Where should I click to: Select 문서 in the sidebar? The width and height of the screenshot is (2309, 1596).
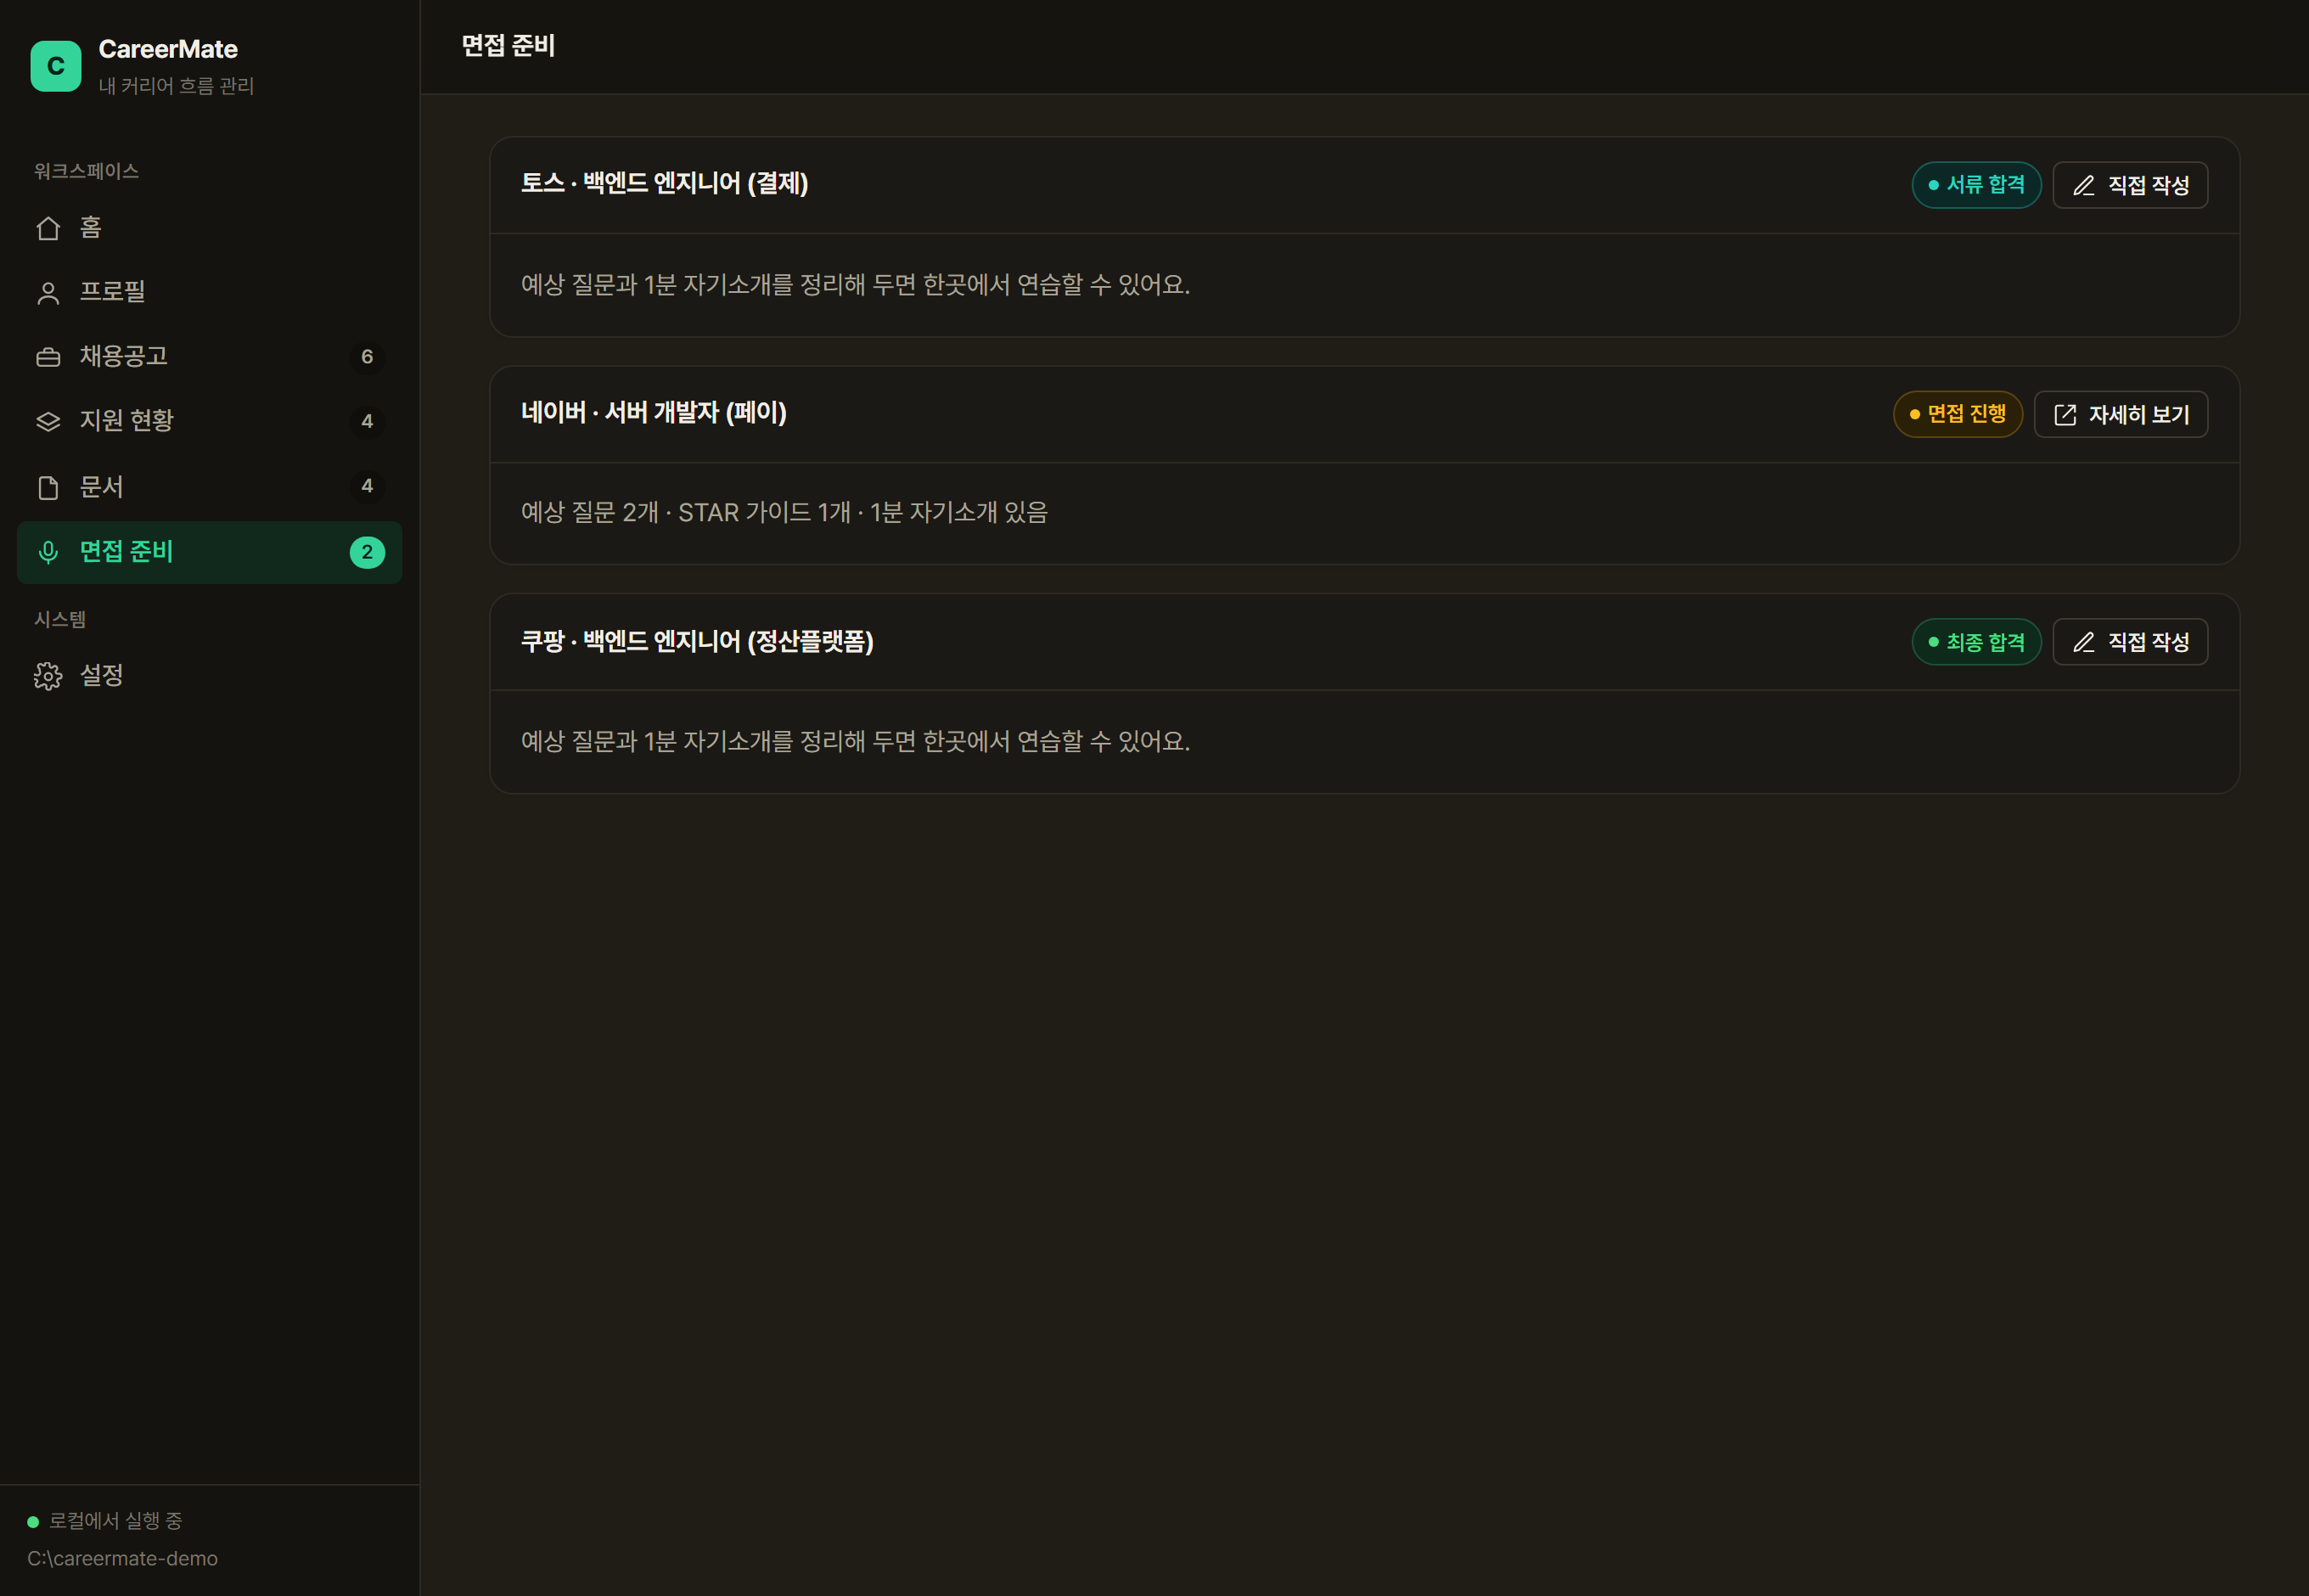click(x=210, y=487)
